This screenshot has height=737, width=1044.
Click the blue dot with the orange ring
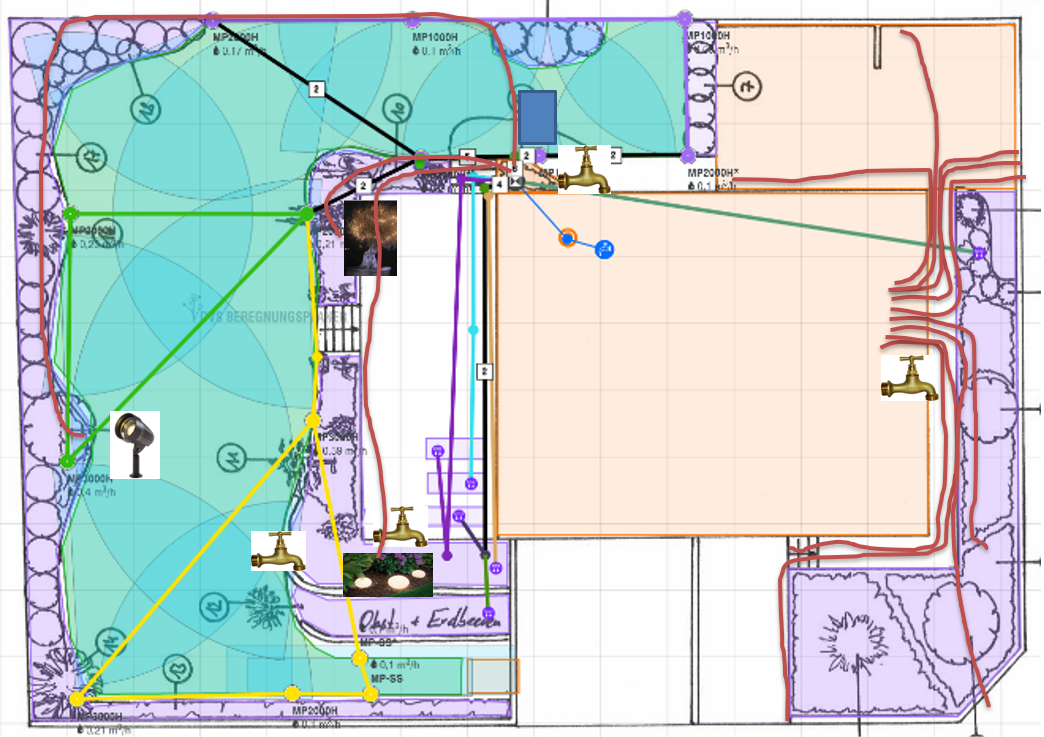[x=567, y=238]
